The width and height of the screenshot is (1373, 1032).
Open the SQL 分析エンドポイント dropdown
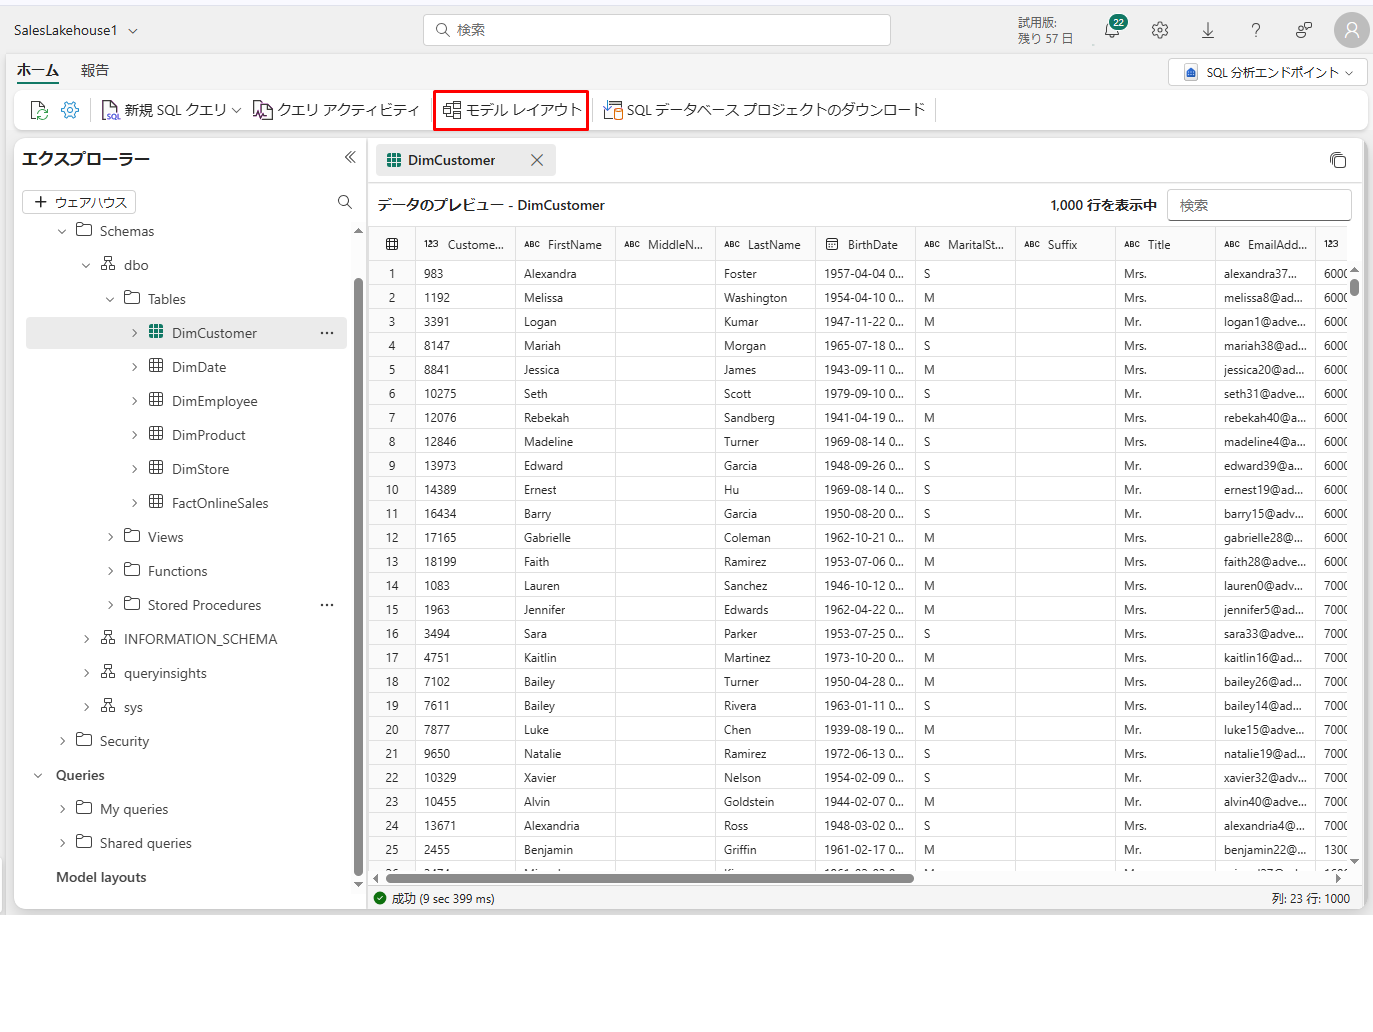click(x=1266, y=72)
